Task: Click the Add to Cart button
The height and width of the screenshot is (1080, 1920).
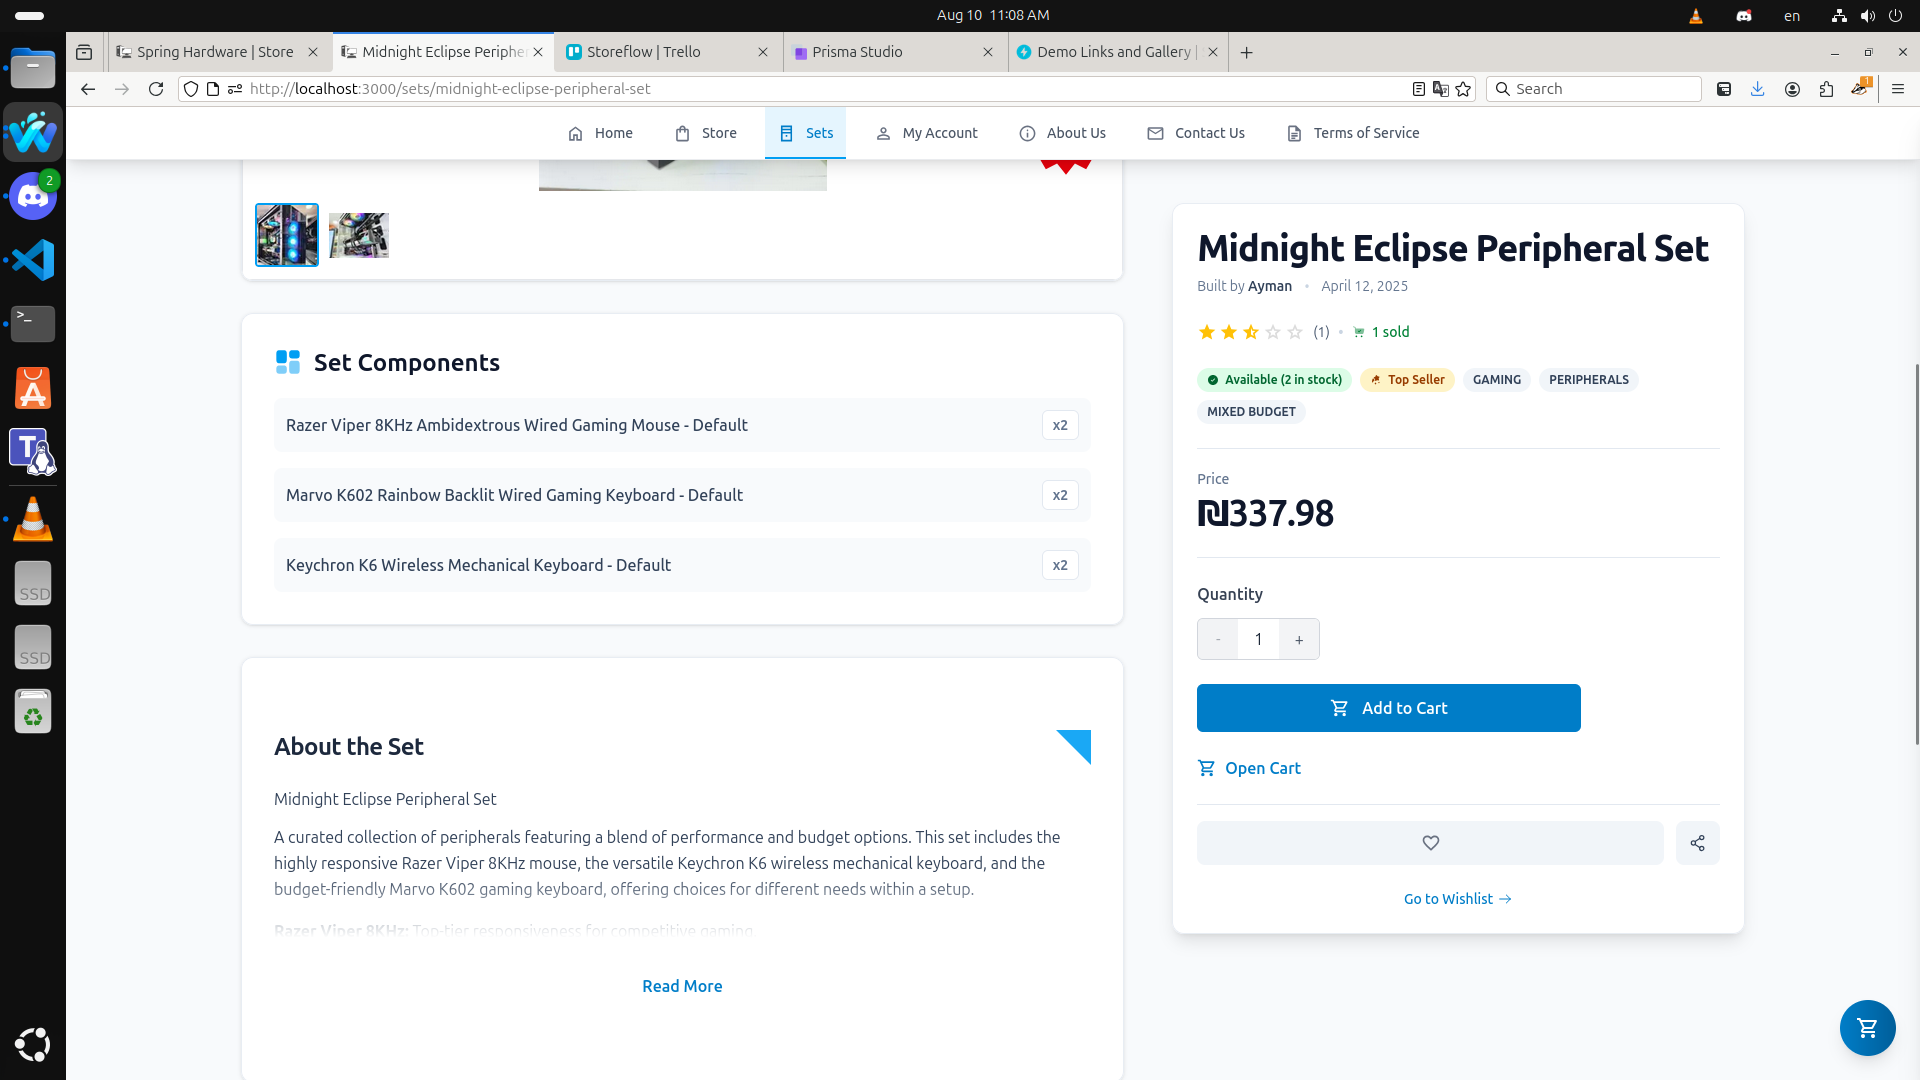Action: click(1388, 708)
